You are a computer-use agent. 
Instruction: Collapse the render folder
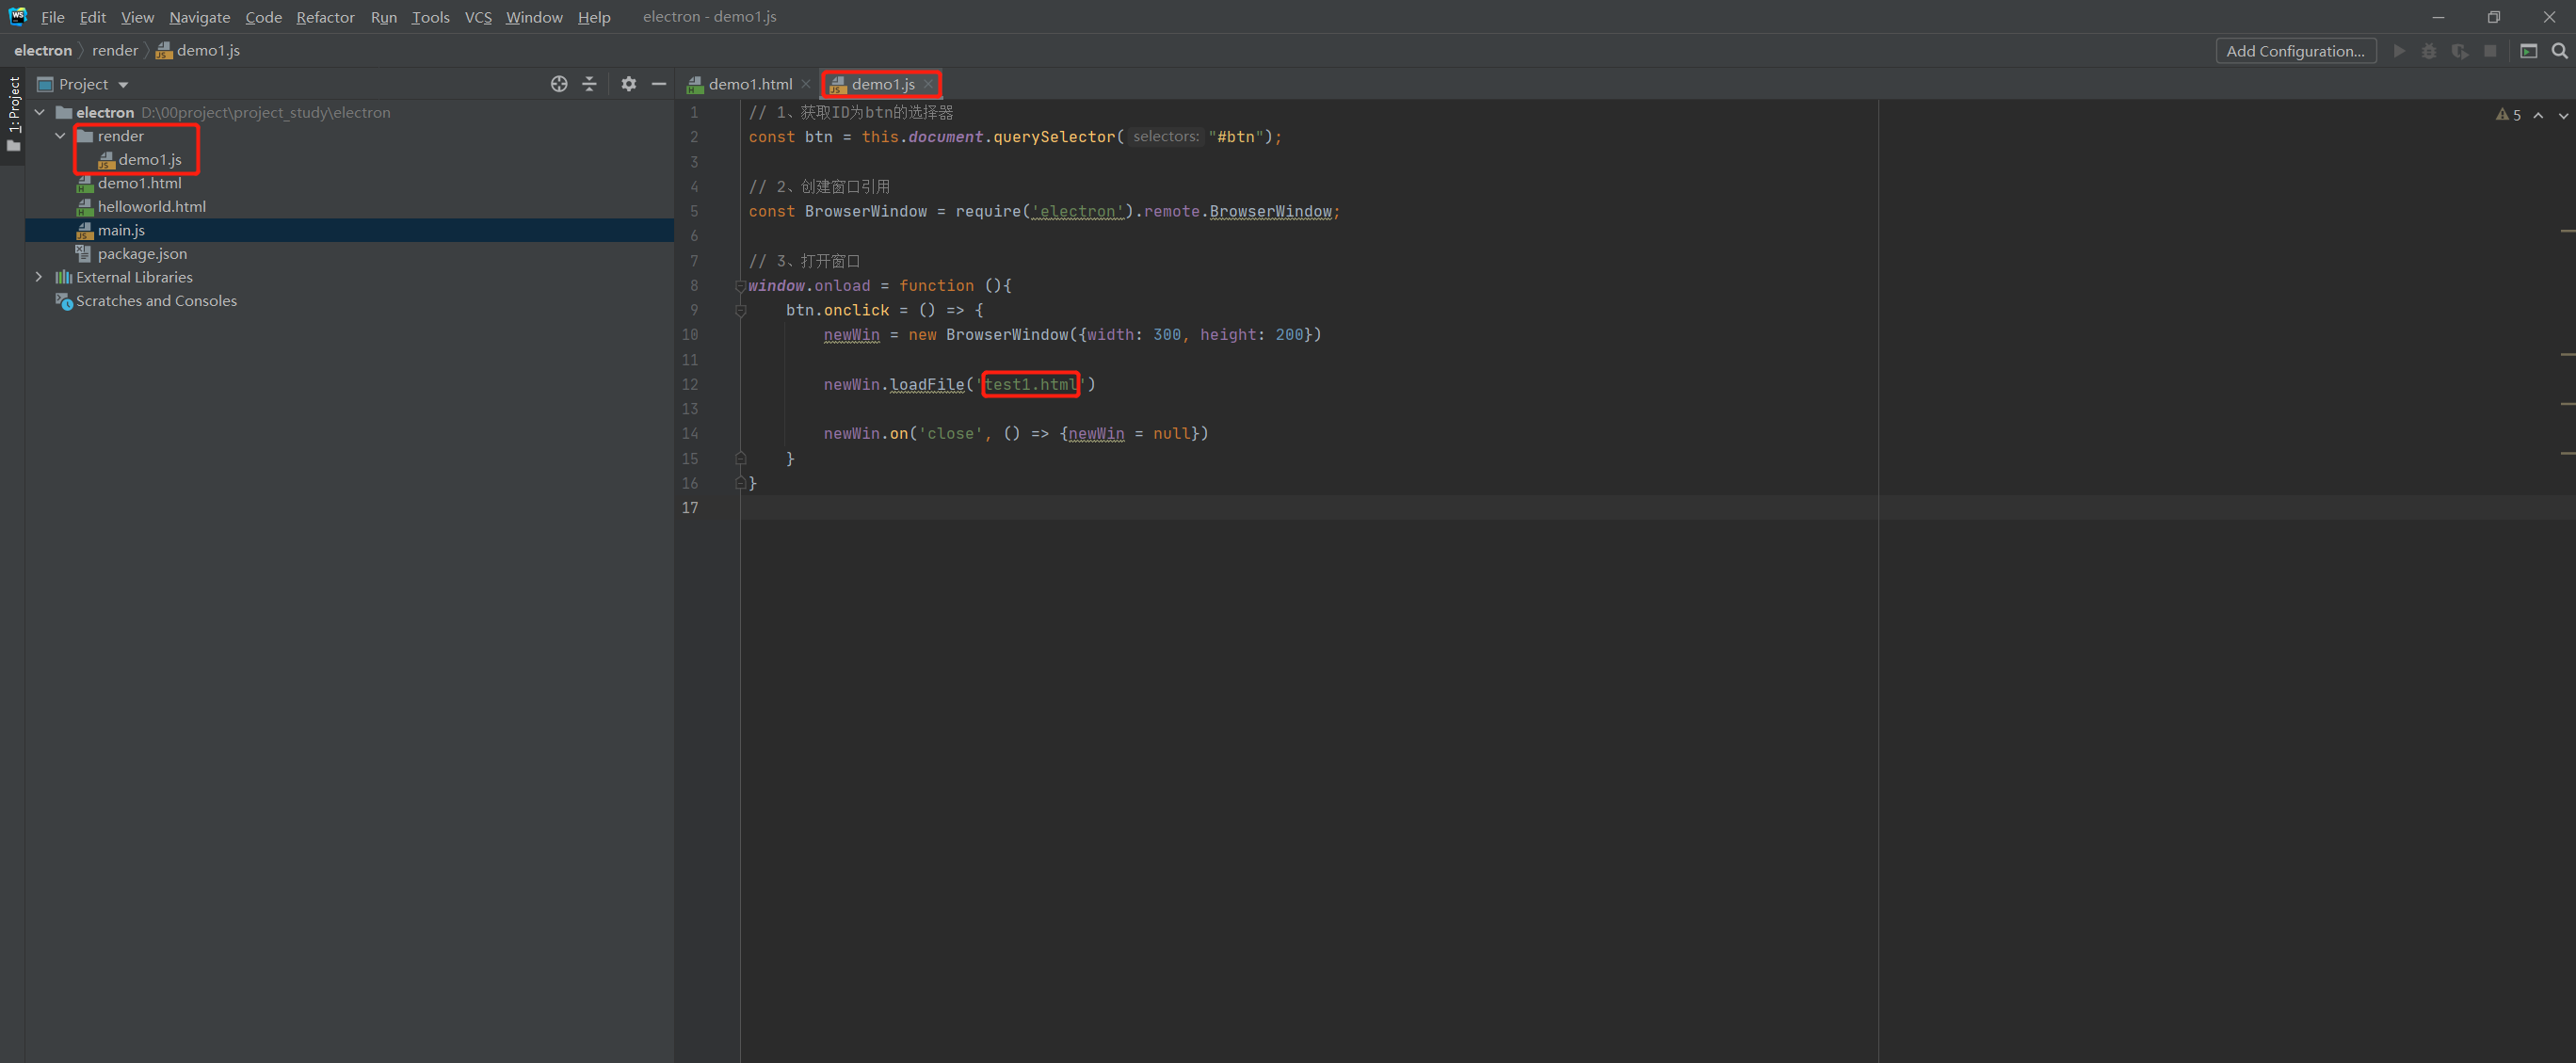coord(60,136)
